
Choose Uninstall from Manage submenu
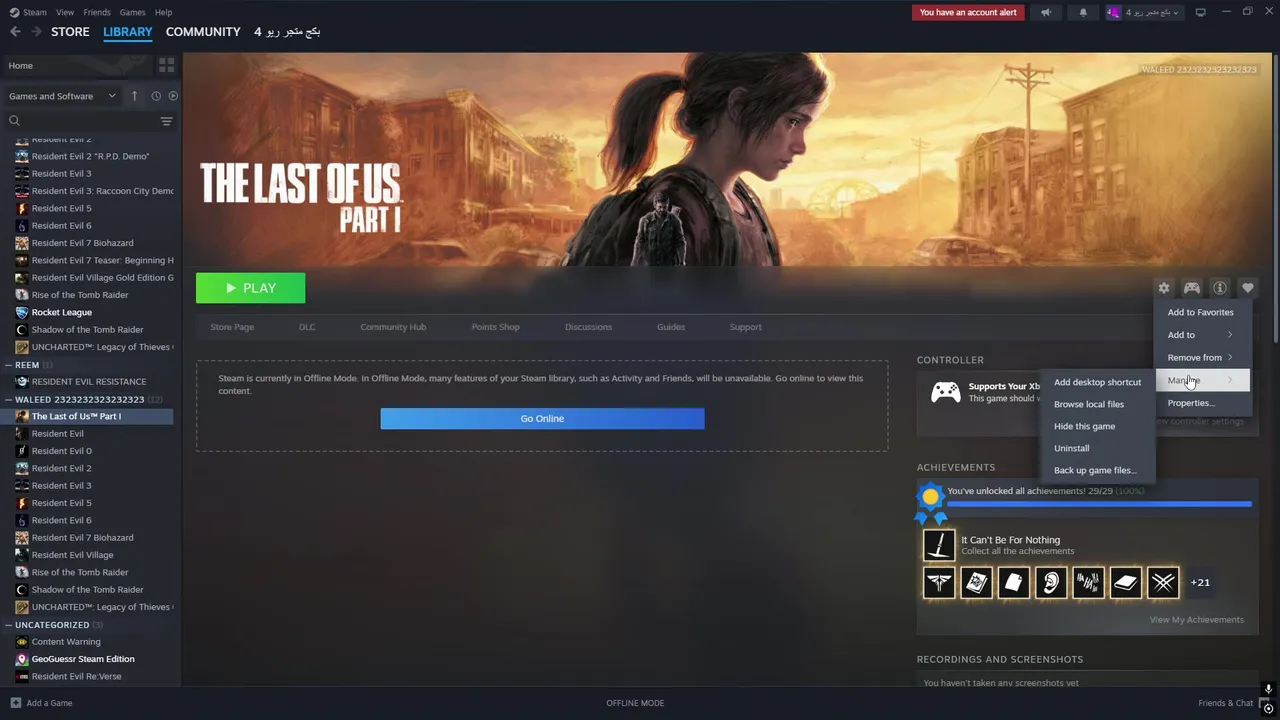pos(1097,448)
